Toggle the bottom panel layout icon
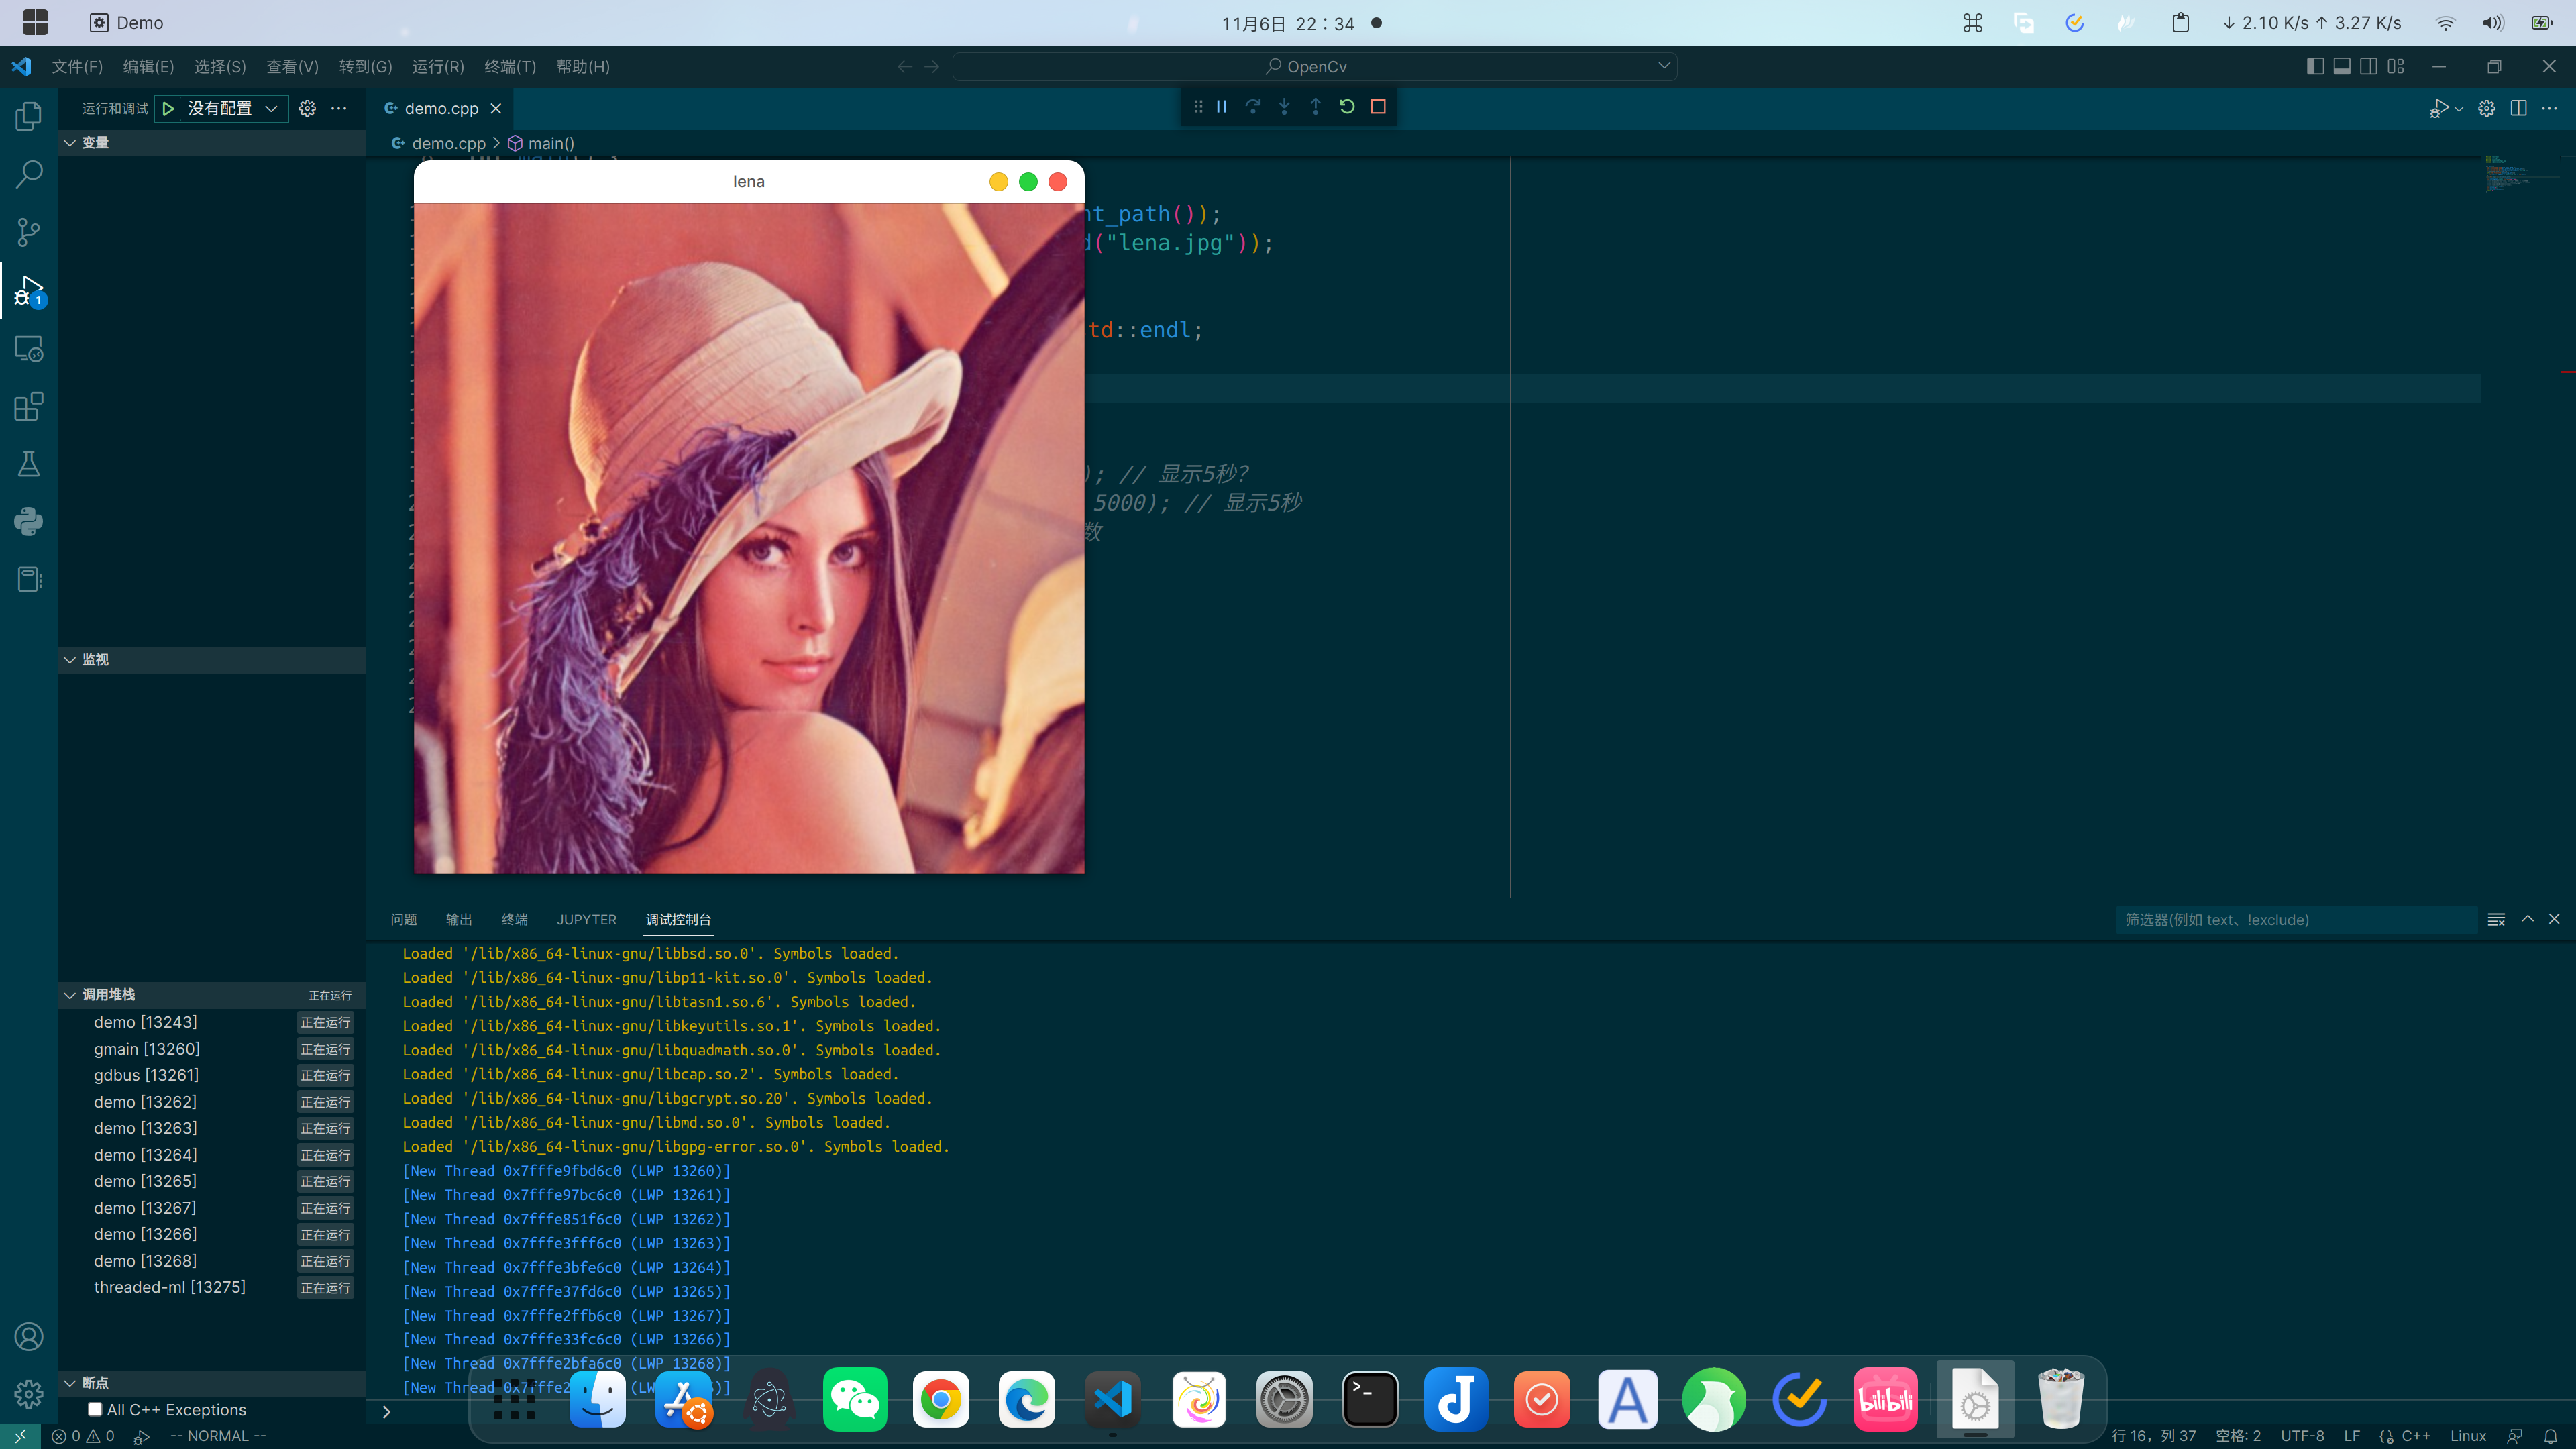Viewport: 2576px width, 1449px height. (2342, 66)
